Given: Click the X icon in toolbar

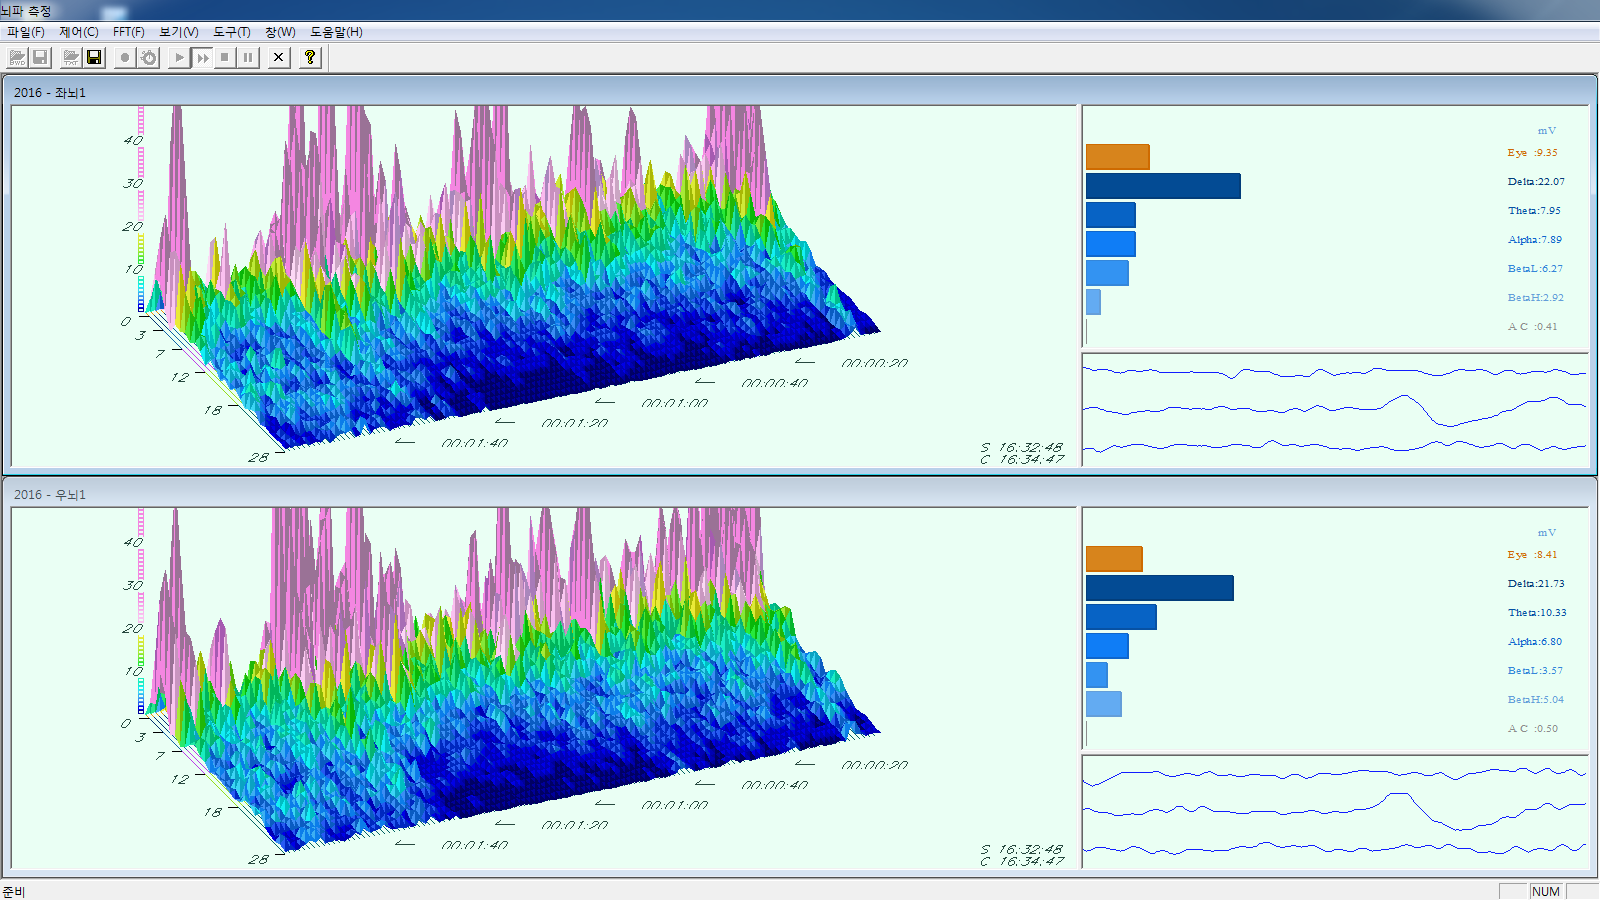Looking at the screenshot, I should point(279,58).
